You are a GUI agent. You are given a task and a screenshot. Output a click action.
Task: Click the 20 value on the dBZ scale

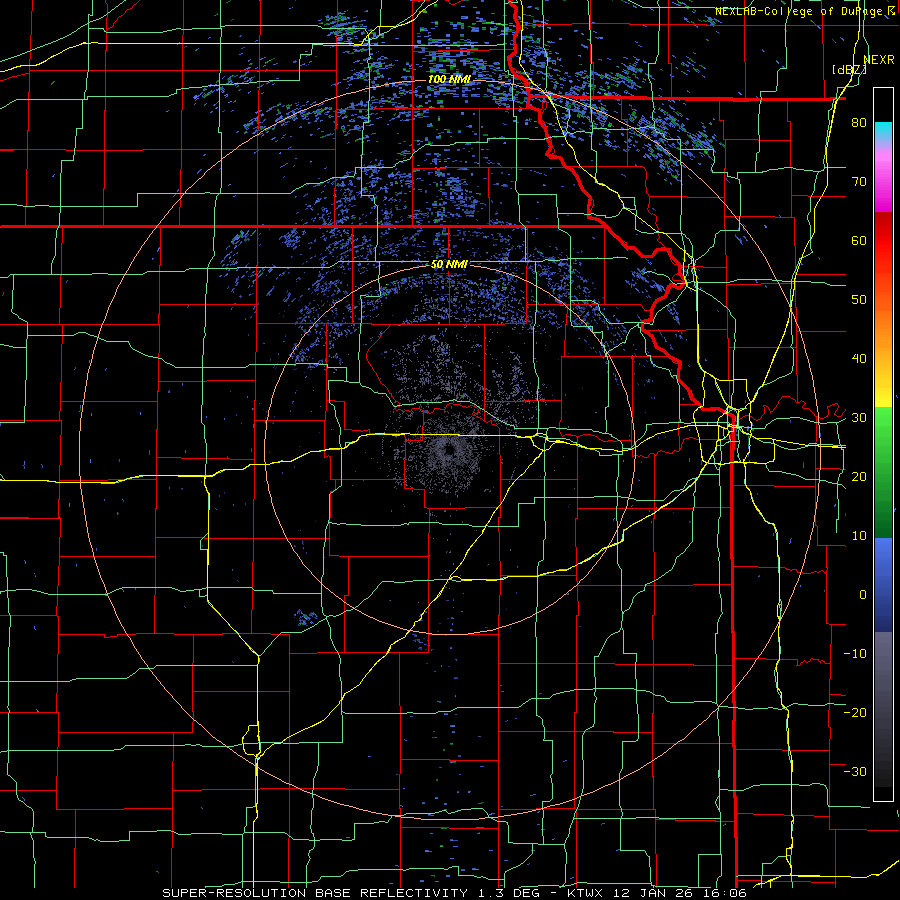859,476
